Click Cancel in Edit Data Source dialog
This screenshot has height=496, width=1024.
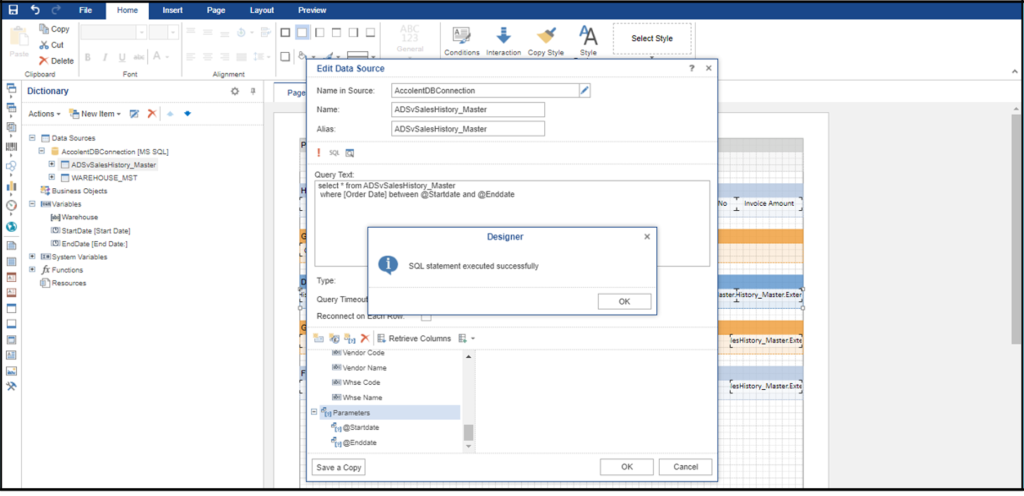(x=686, y=467)
